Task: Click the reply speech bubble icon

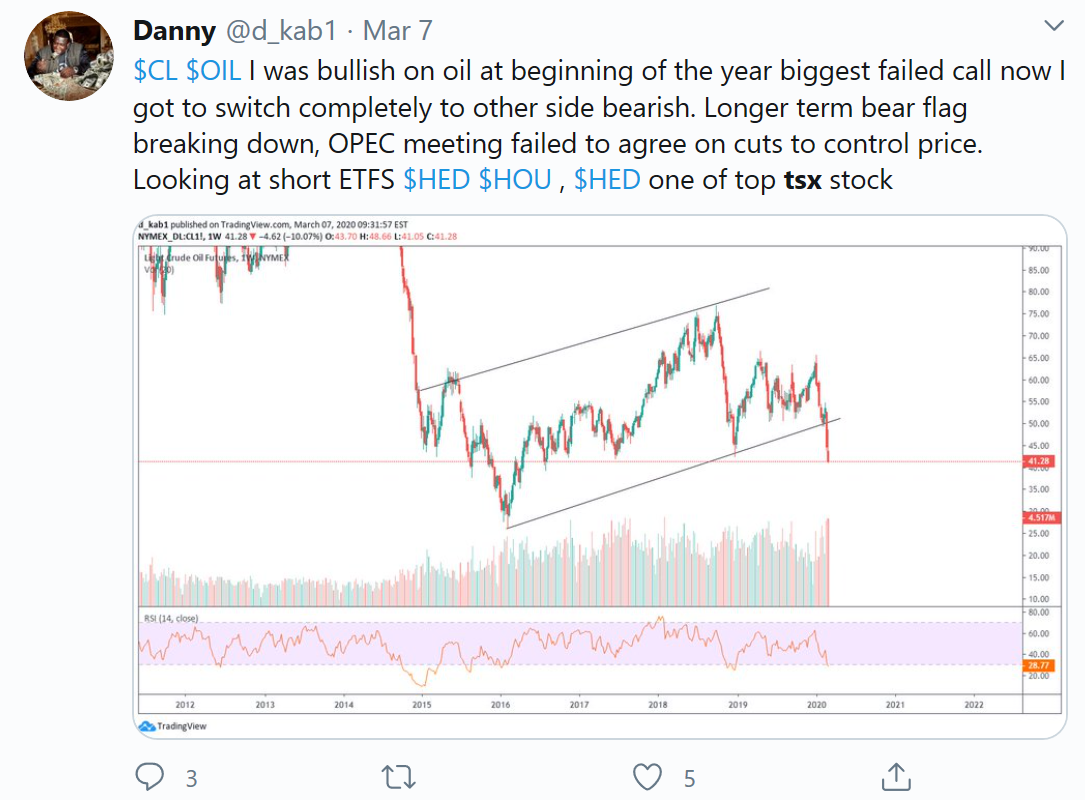Action: pyautogui.click(x=149, y=776)
